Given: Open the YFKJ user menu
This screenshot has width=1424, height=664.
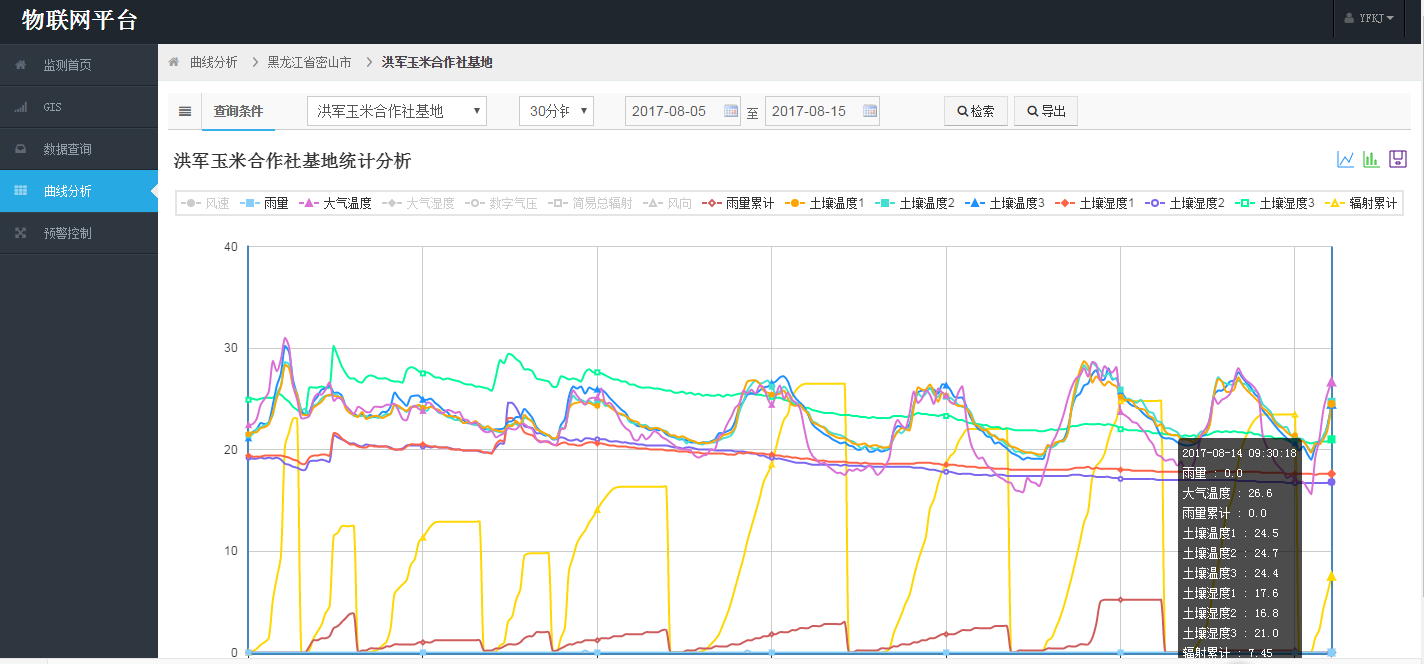Looking at the screenshot, I should pyautogui.click(x=1368, y=18).
